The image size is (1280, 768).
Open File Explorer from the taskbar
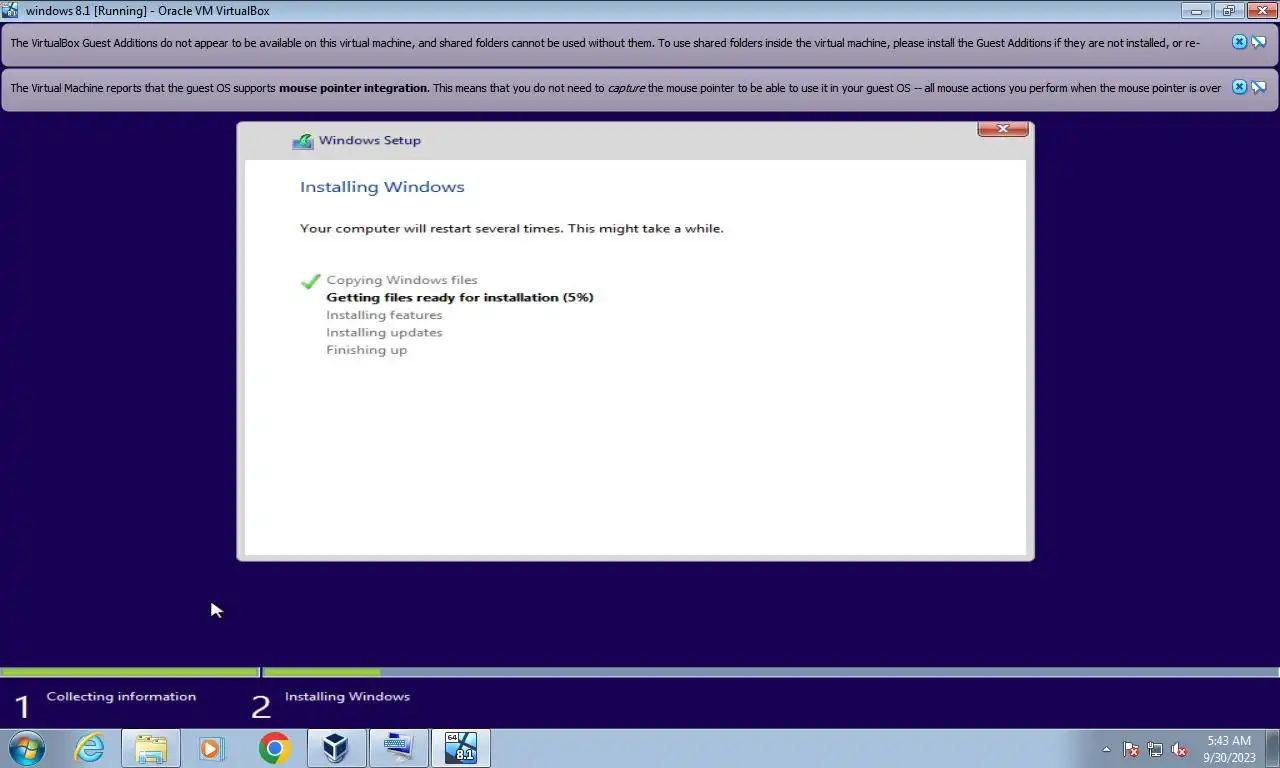coord(151,748)
